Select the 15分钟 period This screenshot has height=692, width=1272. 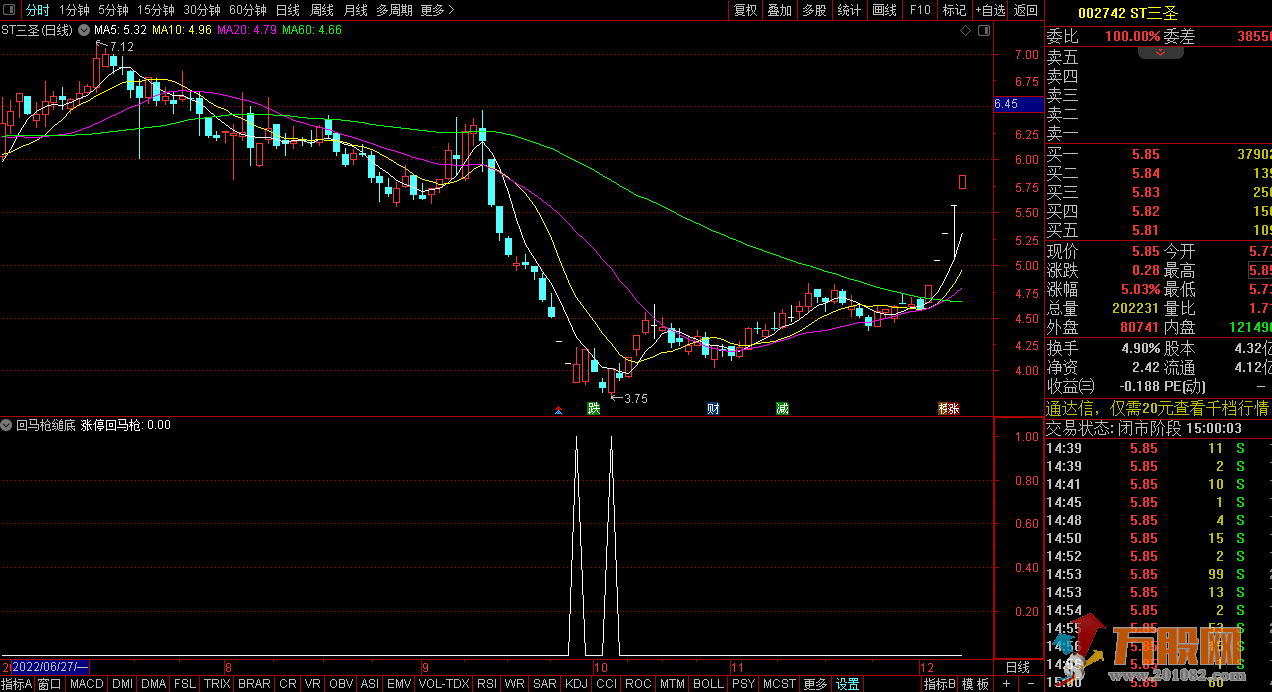click(x=156, y=10)
